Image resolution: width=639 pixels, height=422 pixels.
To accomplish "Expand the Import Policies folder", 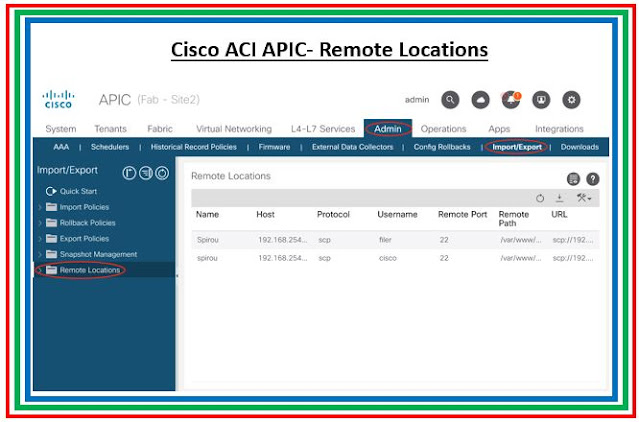I will pyautogui.click(x=41, y=207).
